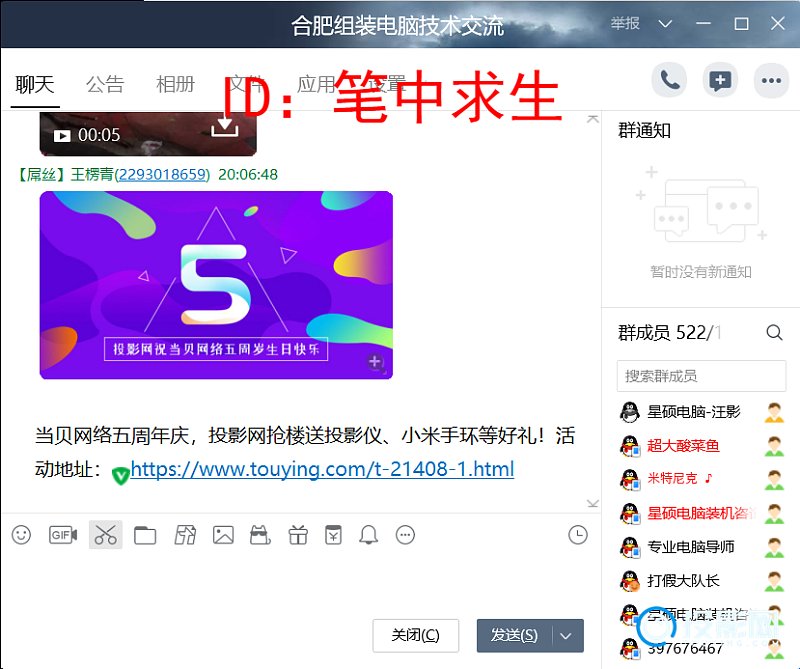Screen dimensions: 800x669
Task: Select member 米特尼克
Action: point(680,478)
